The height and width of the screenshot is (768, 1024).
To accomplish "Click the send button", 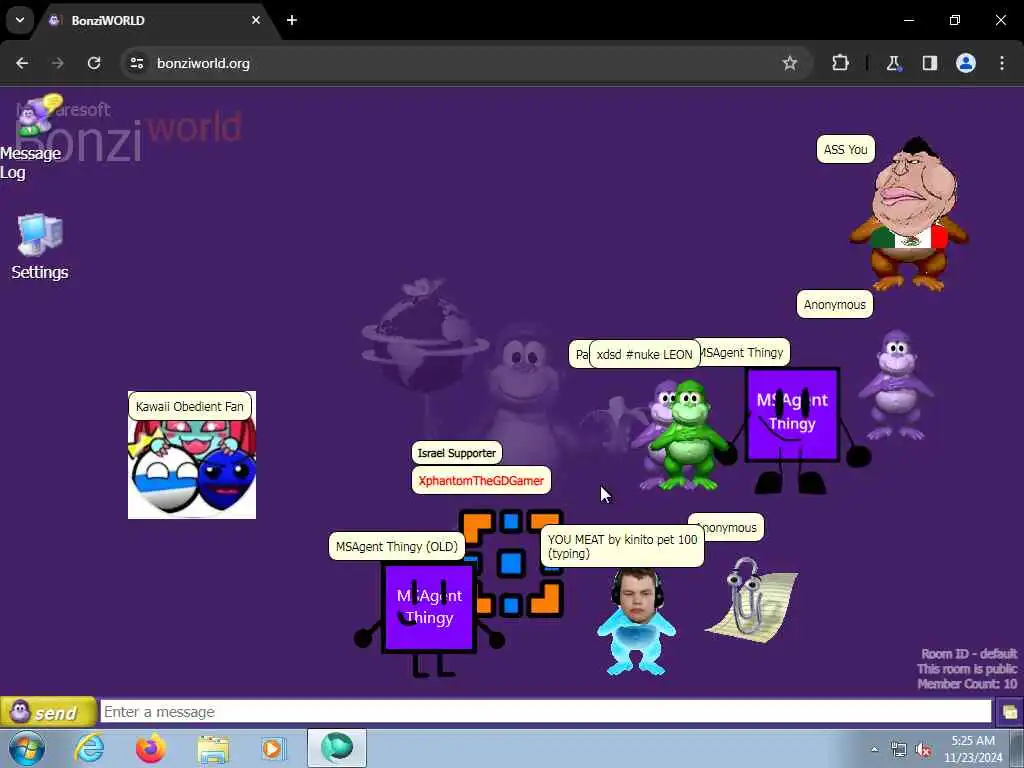I will tap(48, 712).
